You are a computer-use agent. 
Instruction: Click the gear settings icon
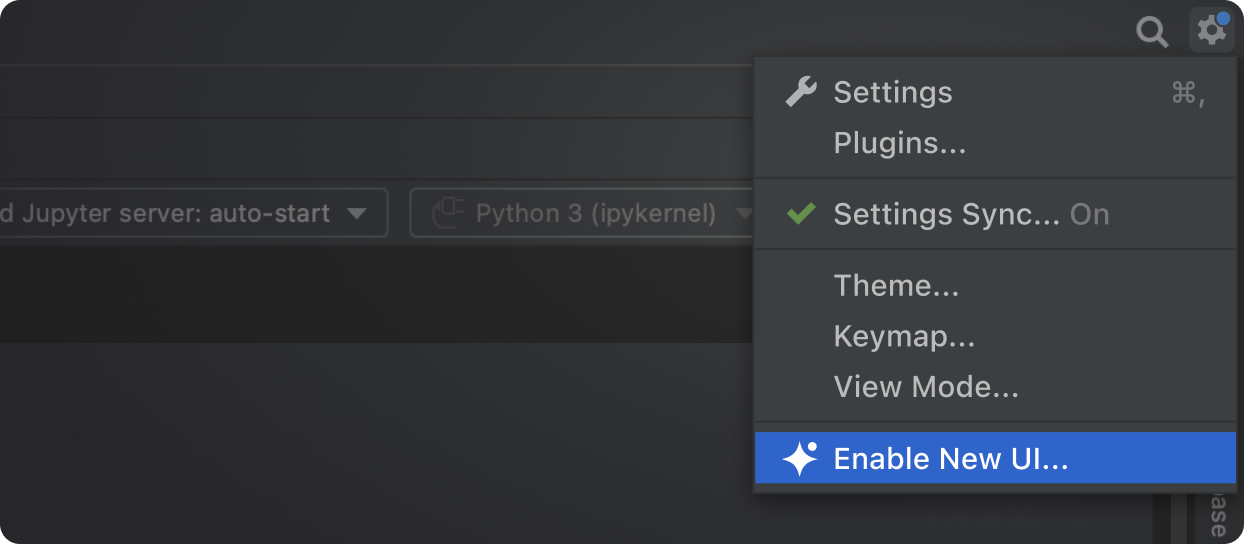pos(1211,32)
